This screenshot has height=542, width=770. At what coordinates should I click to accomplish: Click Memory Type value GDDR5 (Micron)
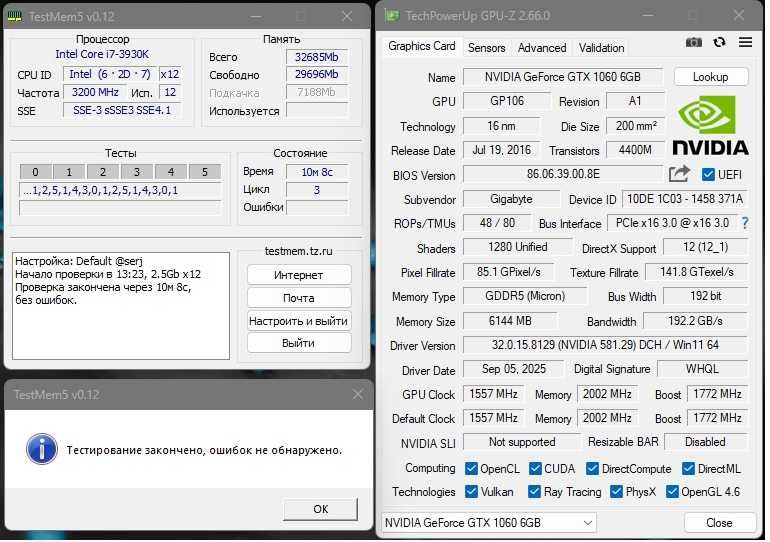525,296
